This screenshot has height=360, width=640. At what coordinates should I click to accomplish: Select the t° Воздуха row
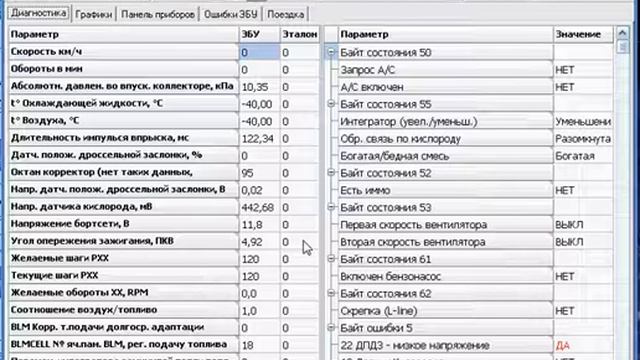tap(123, 121)
